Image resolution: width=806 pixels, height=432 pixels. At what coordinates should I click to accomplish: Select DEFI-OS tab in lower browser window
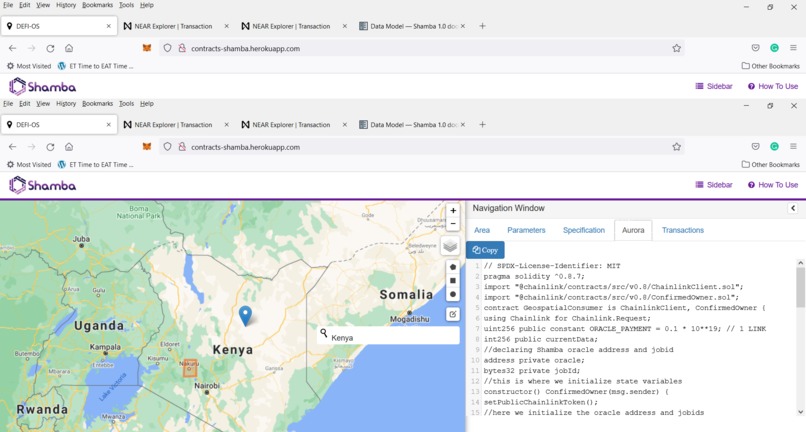pos(59,124)
